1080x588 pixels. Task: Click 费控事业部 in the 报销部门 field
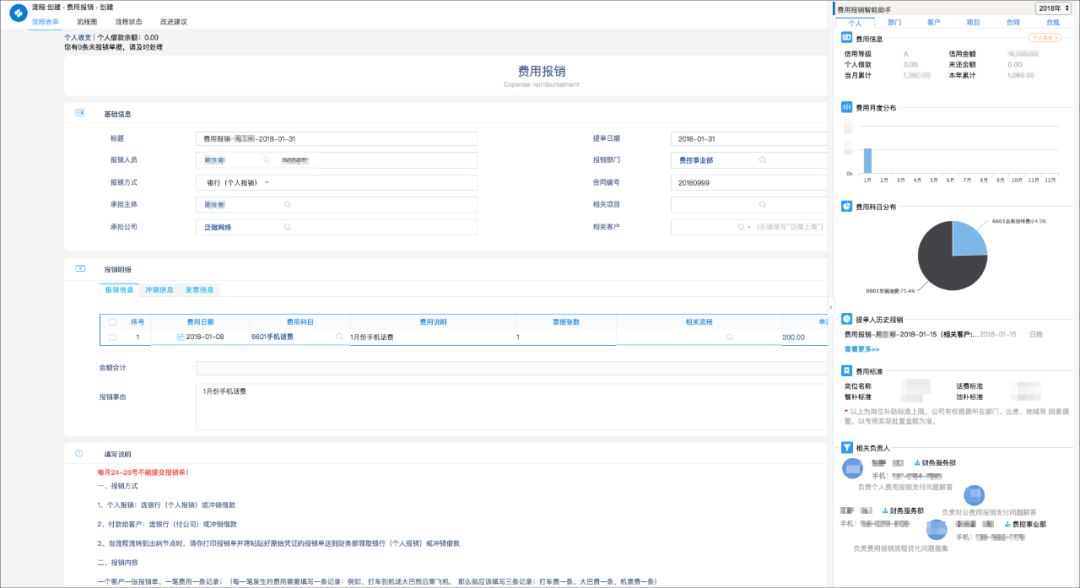(x=696, y=160)
